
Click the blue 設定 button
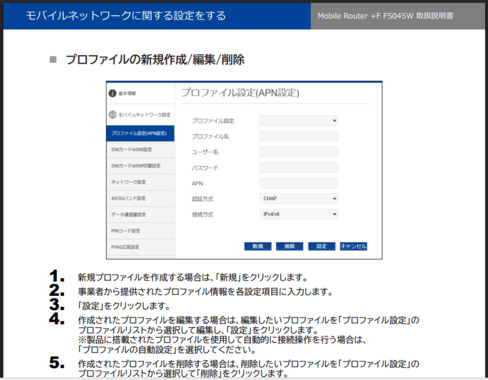point(322,246)
